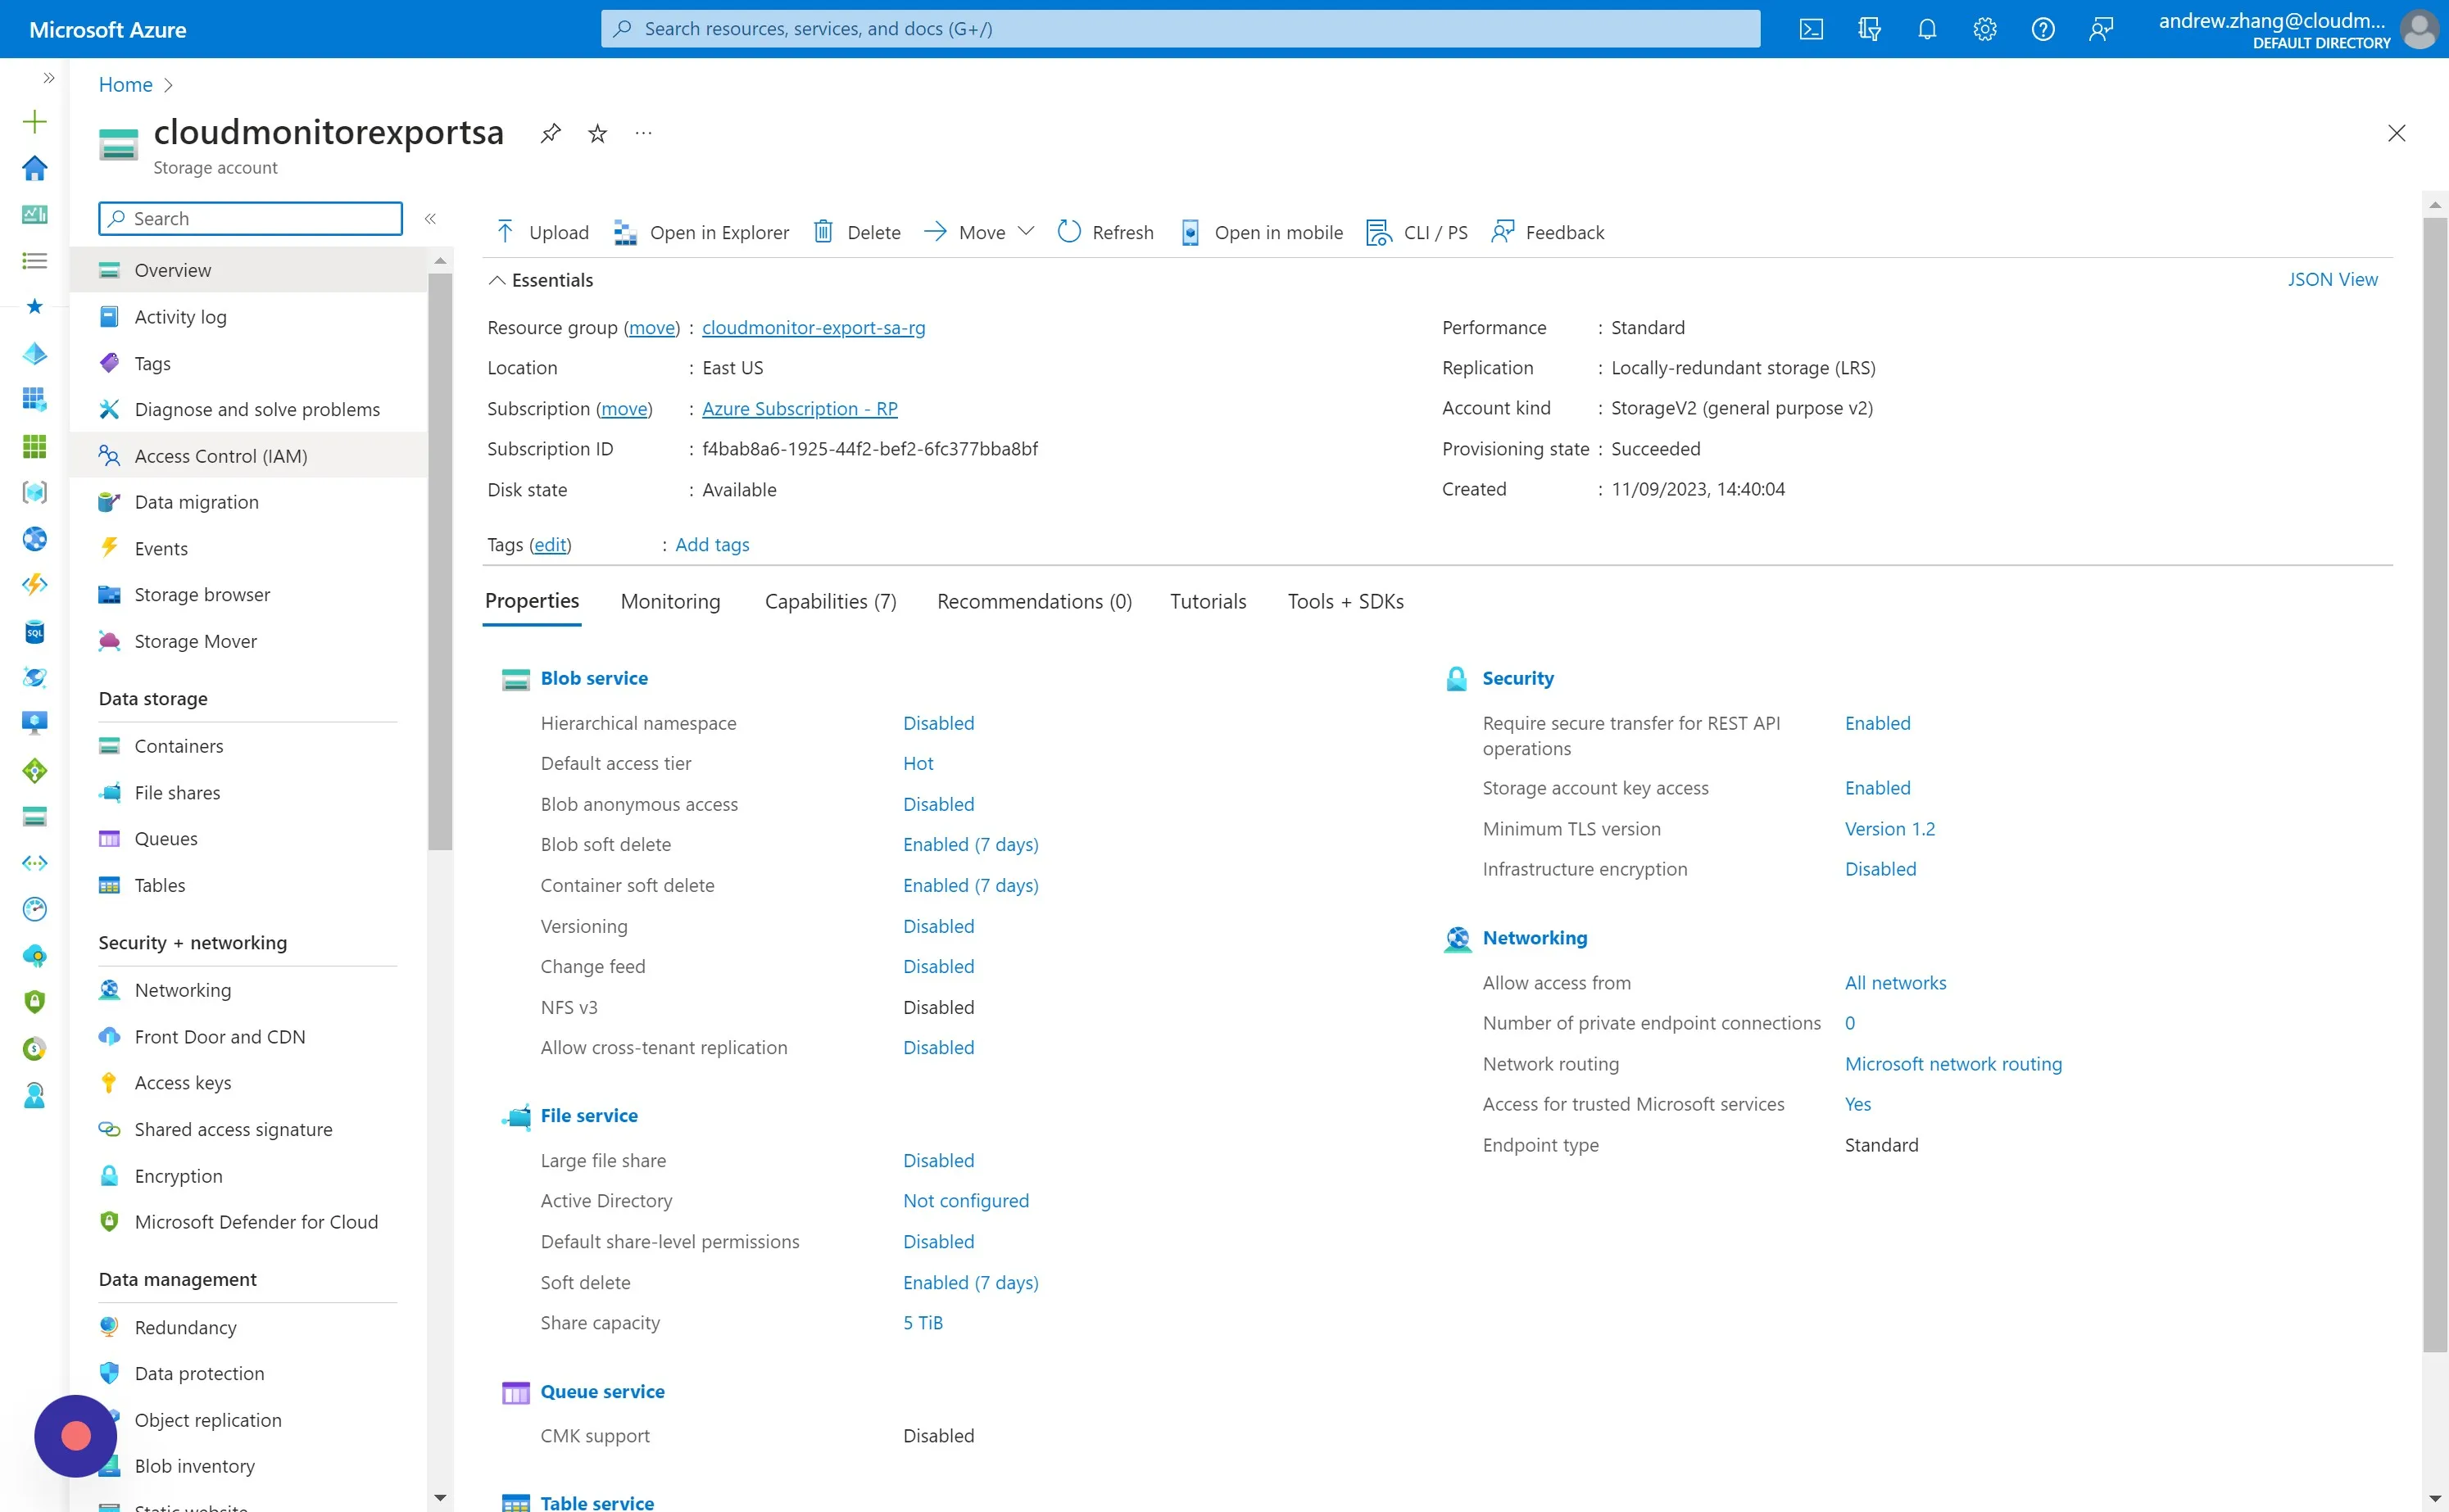Click 5 TiB share capacity value

(x=922, y=1322)
